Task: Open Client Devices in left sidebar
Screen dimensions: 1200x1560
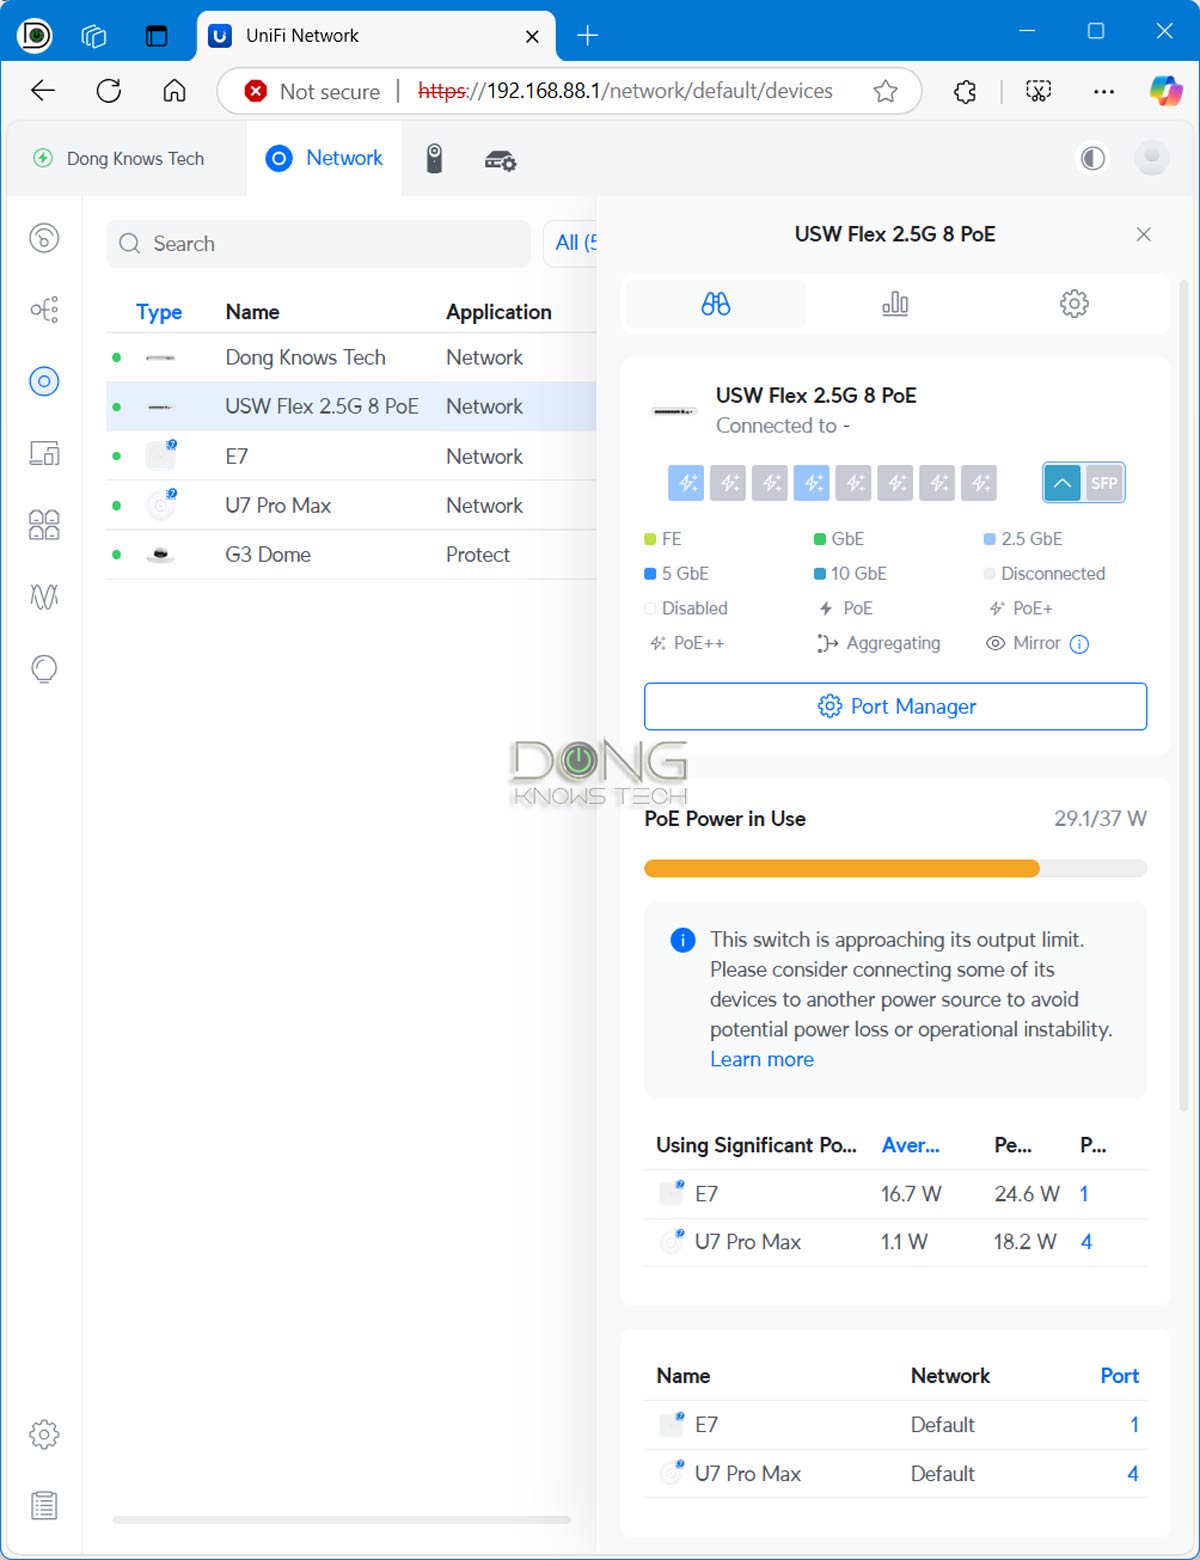Action: [x=44, y=453]
